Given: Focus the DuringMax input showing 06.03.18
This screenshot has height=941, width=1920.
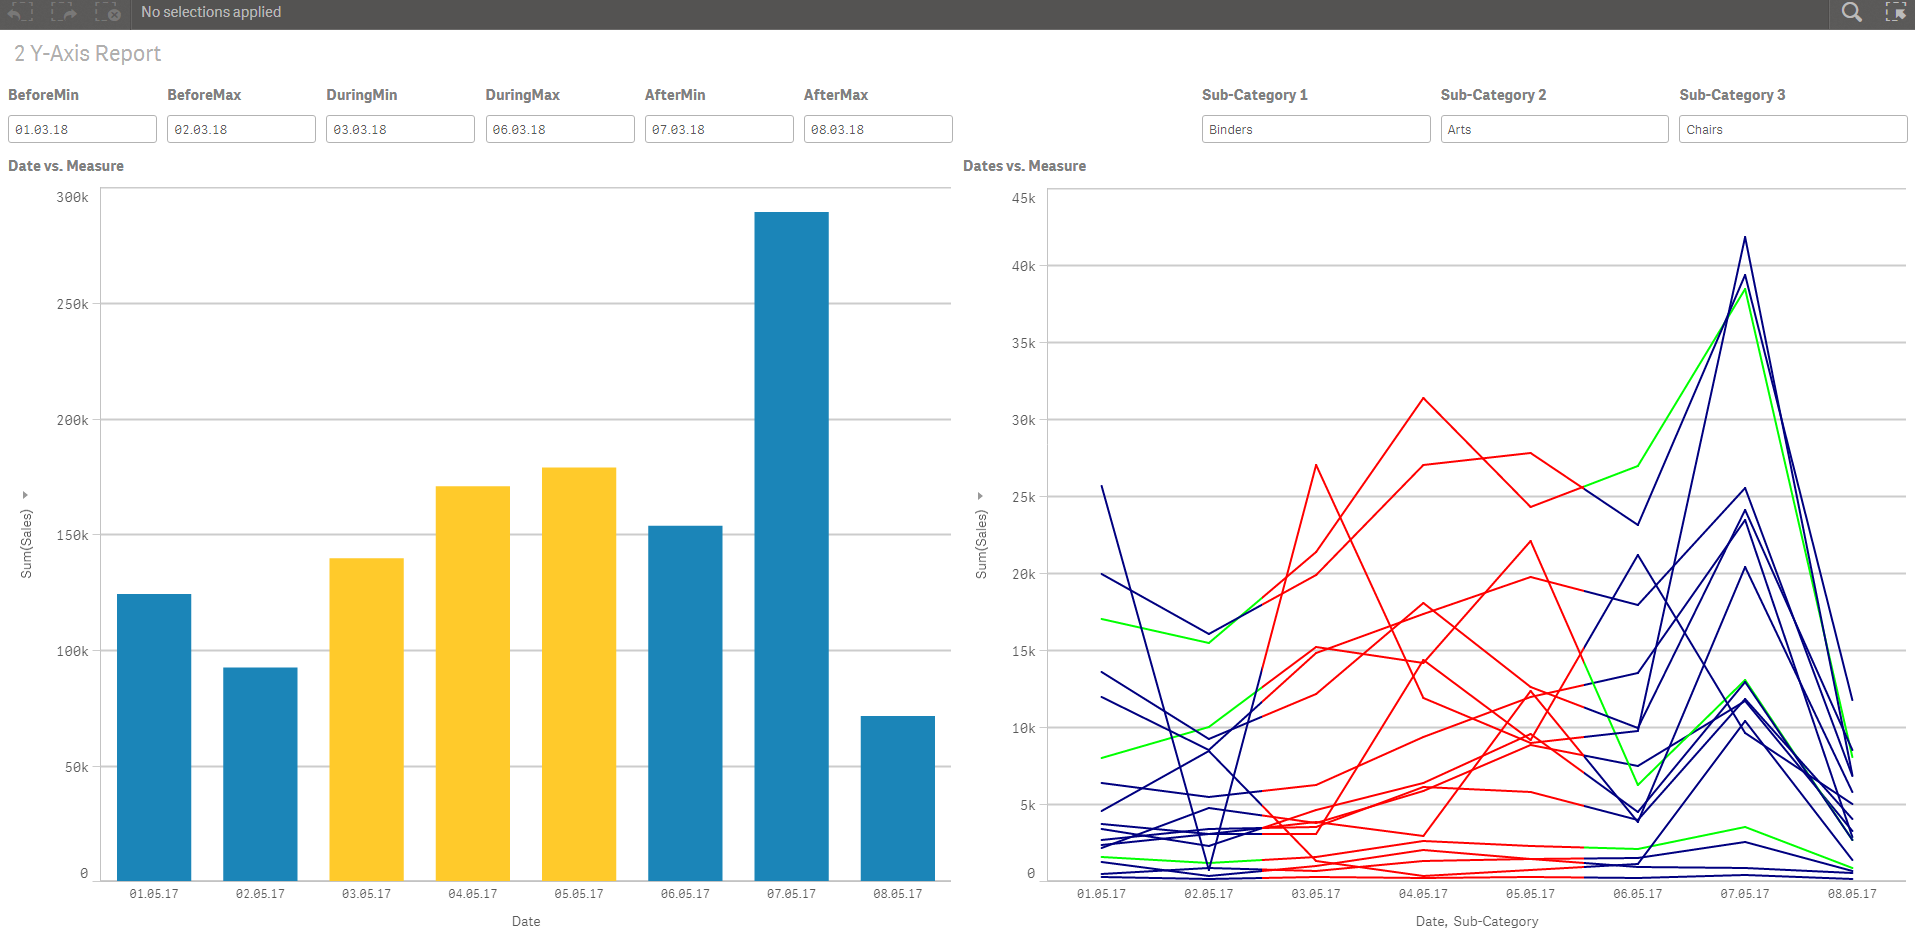Looking at the screenshot, I should (560, 129).
